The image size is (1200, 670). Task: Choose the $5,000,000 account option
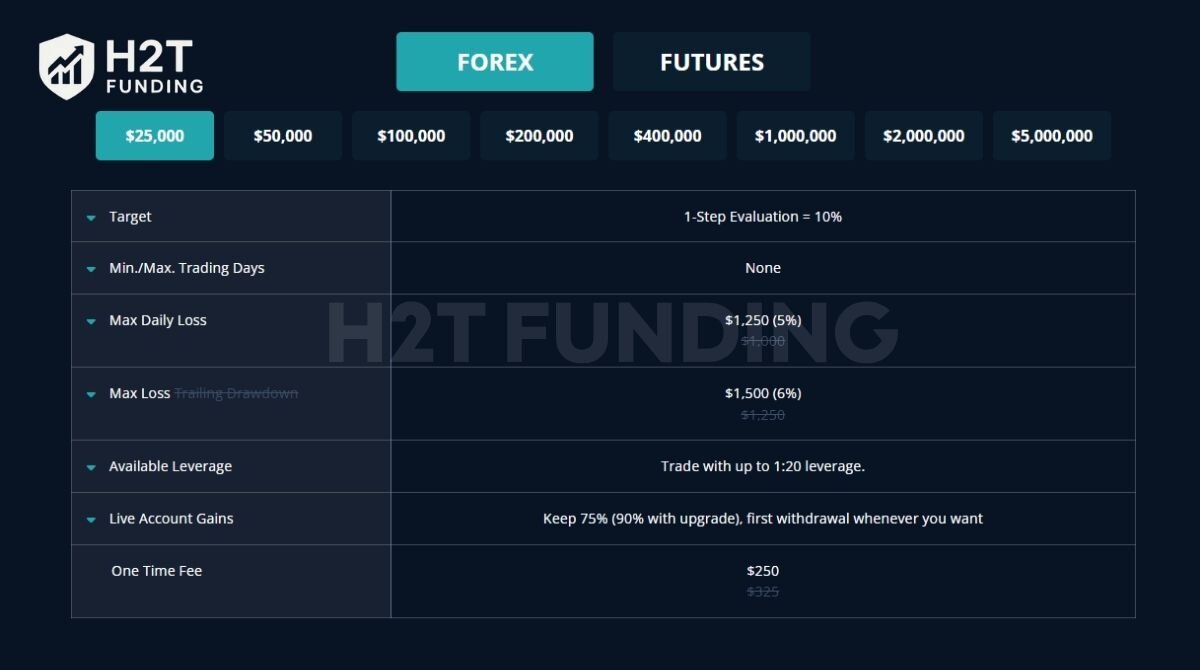coord(1051,136)
